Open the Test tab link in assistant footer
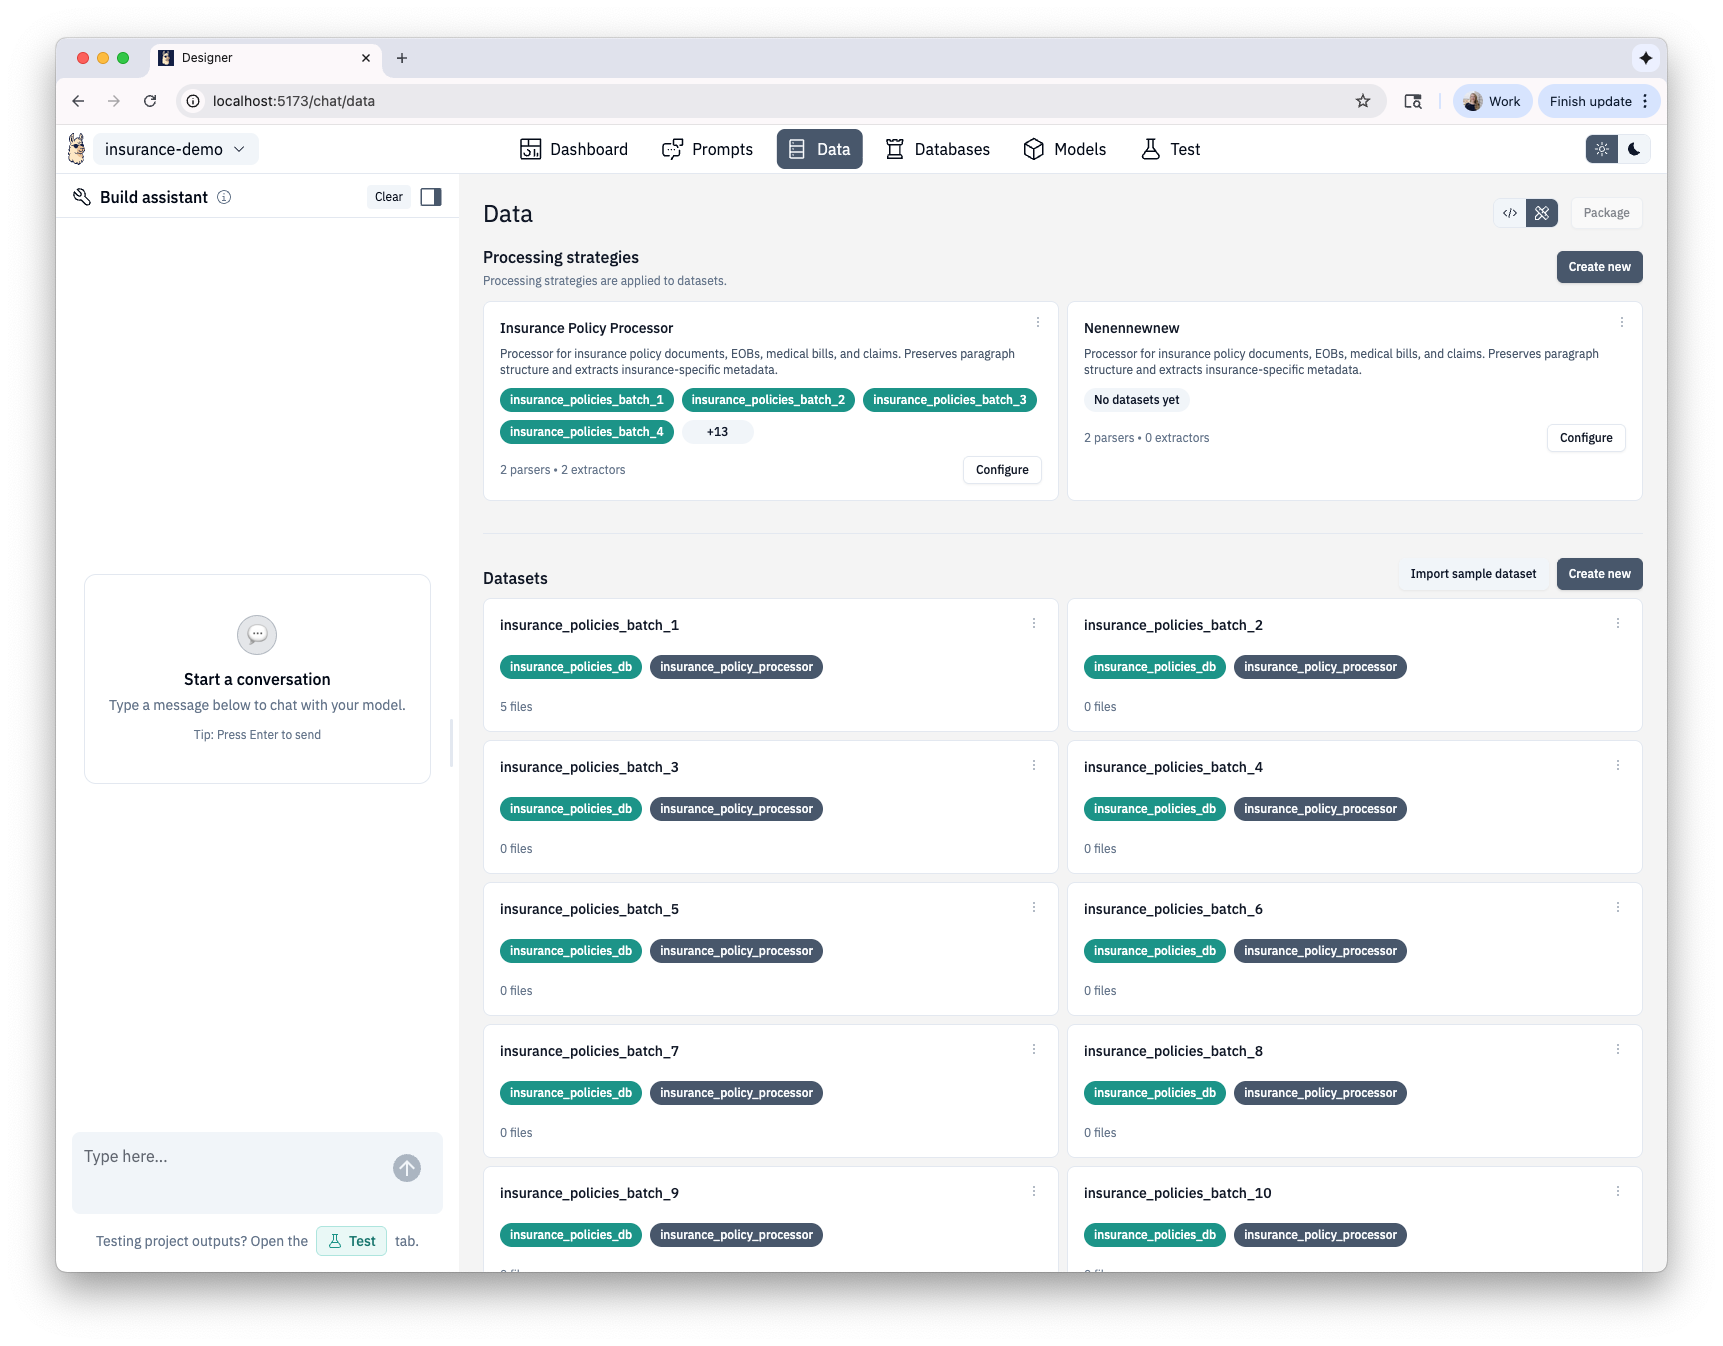Screen dimensions: 1723x1346 click(352, 1241)
